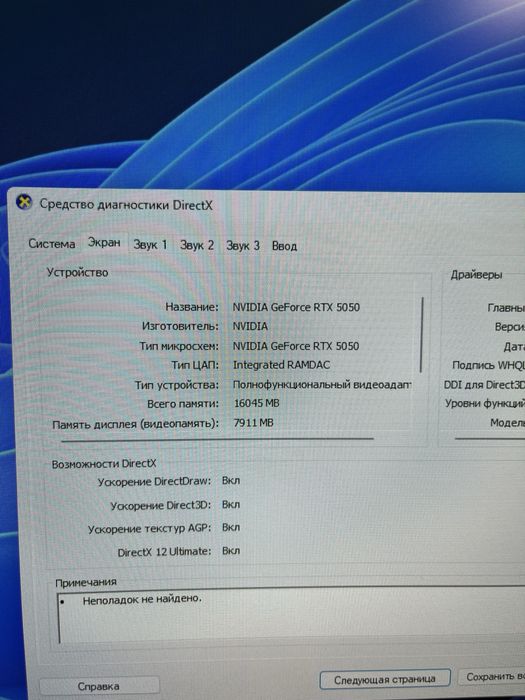Screen dimensions: 525x700
Task: Click the Тип устройства: label
Action: [x=177, y=385]
